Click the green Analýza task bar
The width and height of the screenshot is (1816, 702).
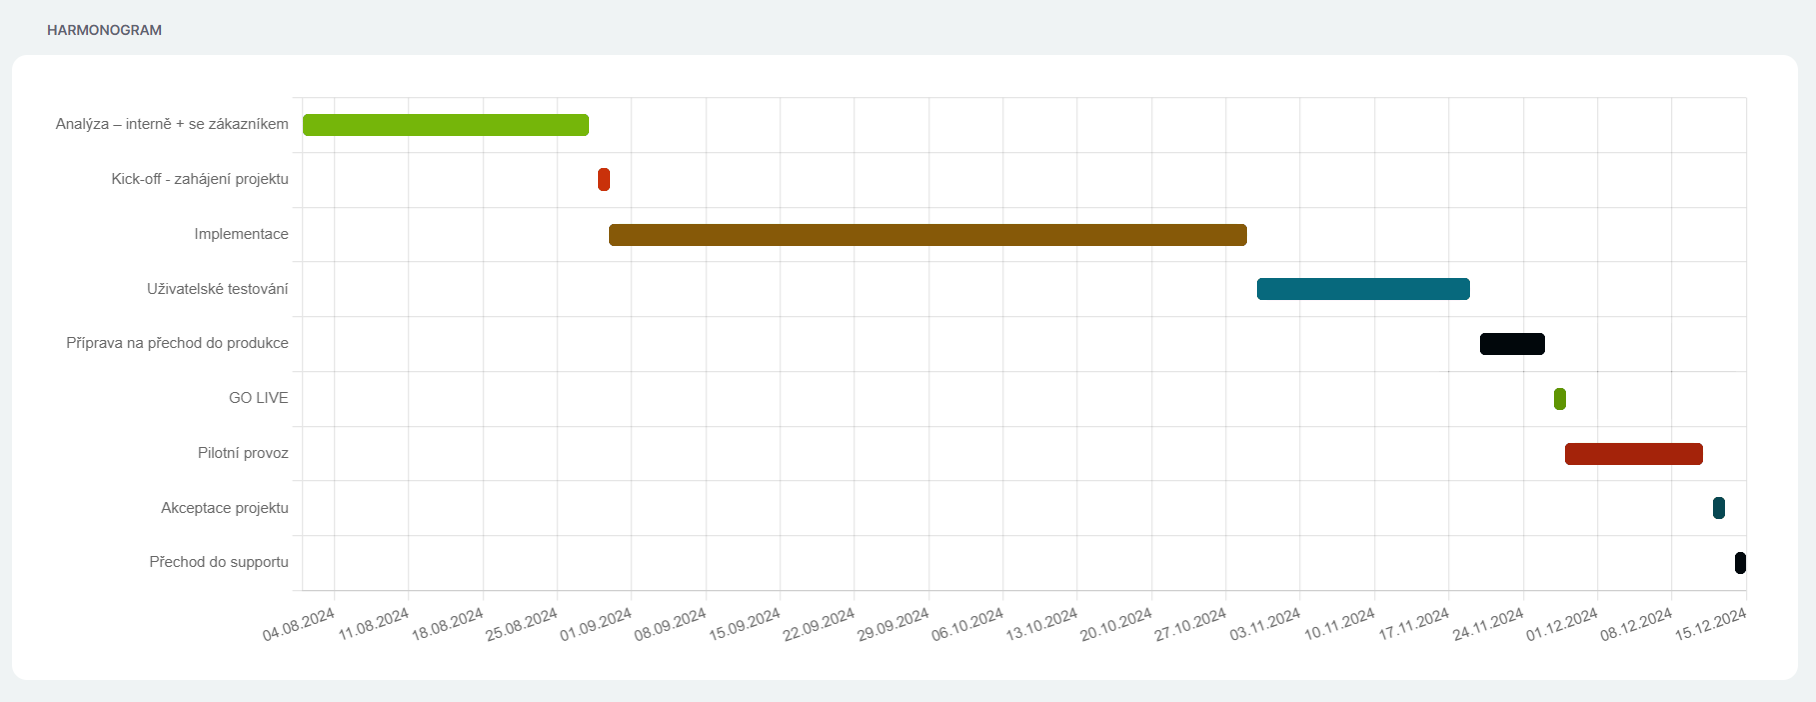(x=446, y=125)
